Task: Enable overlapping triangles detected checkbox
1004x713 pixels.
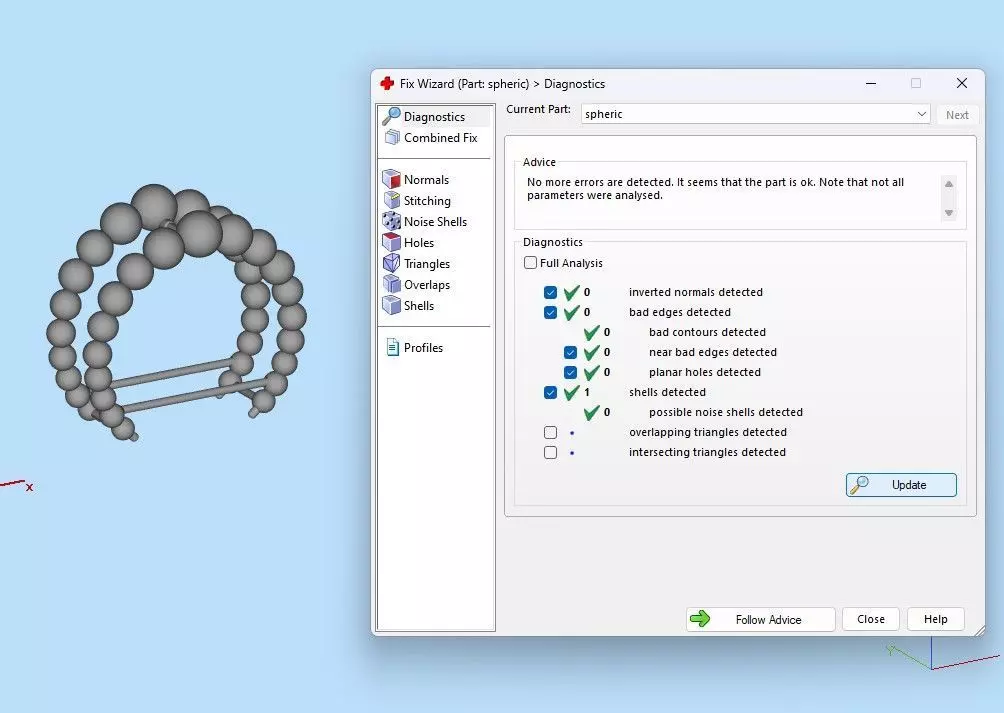Action: (x=550, y=432)
